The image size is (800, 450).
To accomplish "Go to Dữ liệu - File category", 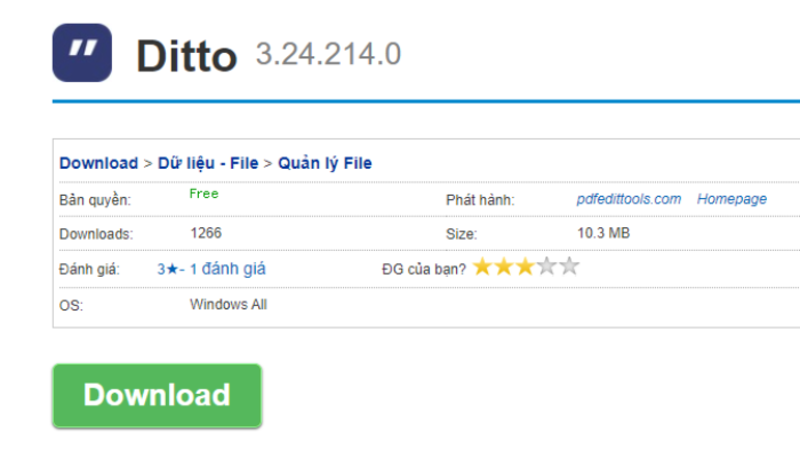I will click(x=208, y=163).
